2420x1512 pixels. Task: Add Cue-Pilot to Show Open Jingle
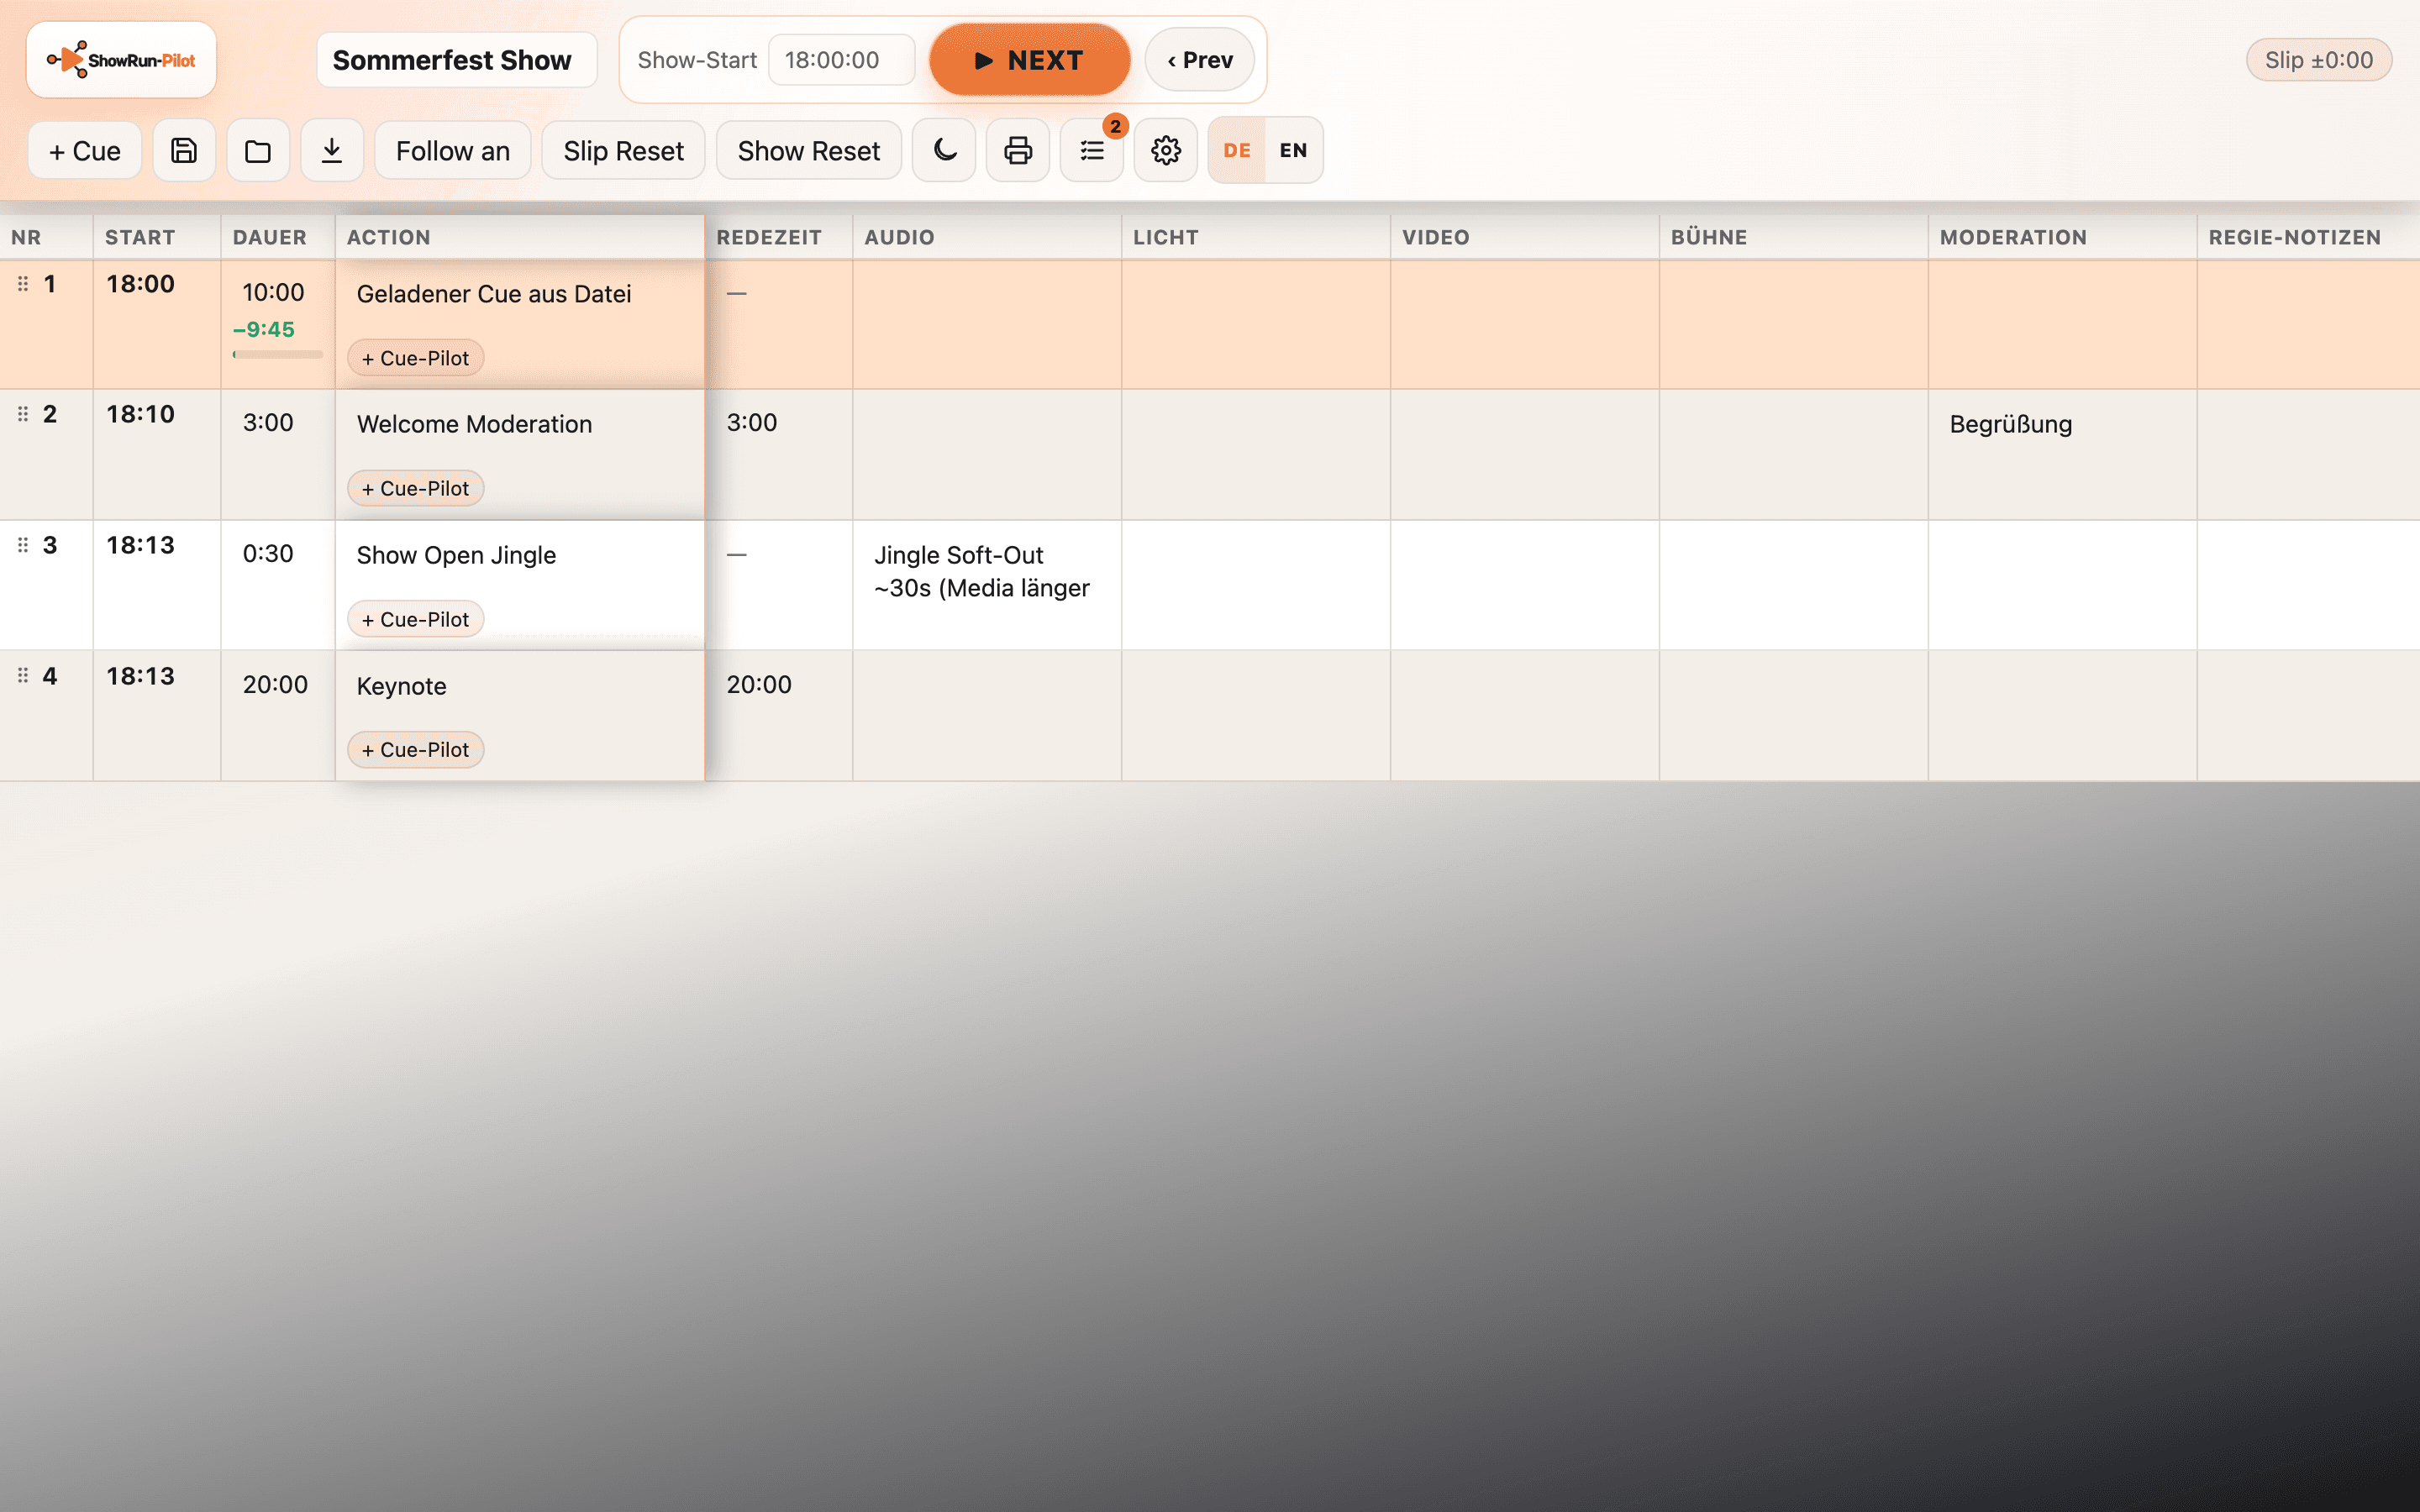point(415,619)
